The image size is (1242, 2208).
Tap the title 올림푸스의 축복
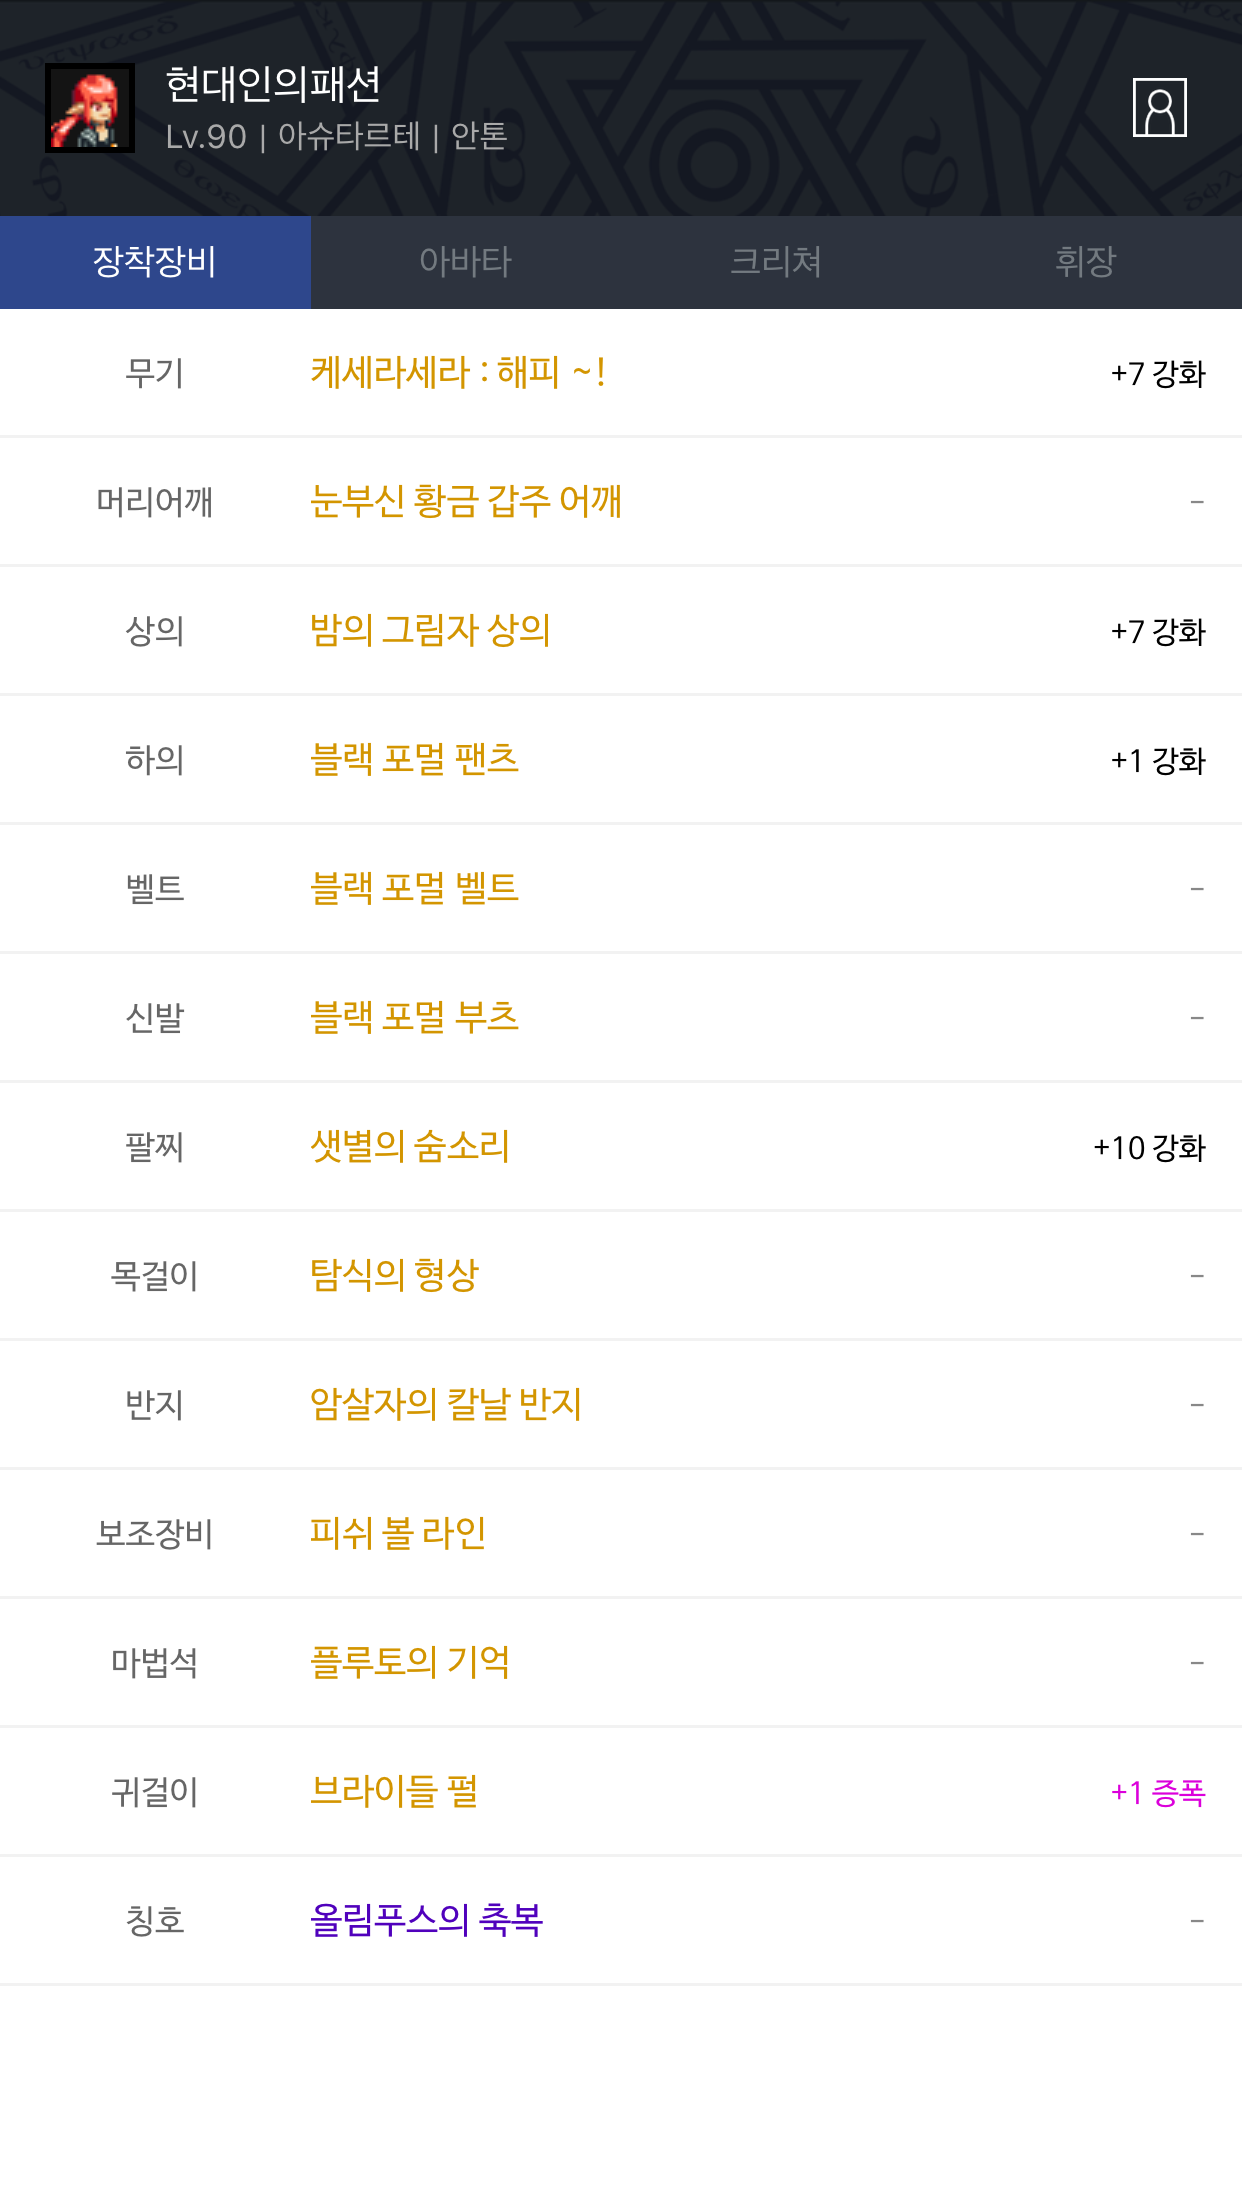pyautogui.click(x=426, y=1920)
